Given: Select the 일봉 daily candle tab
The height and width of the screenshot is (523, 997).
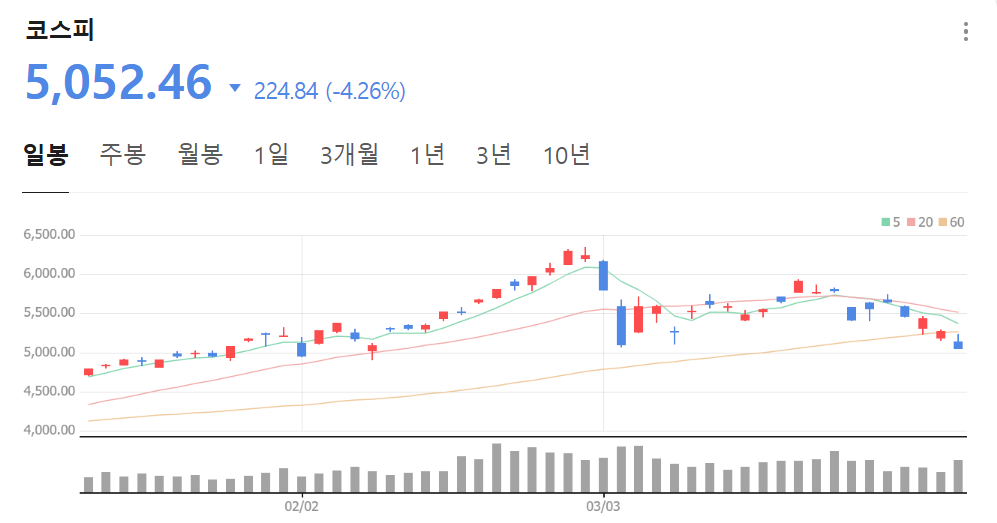Looking at the screenshot, I should click(46, 154).
